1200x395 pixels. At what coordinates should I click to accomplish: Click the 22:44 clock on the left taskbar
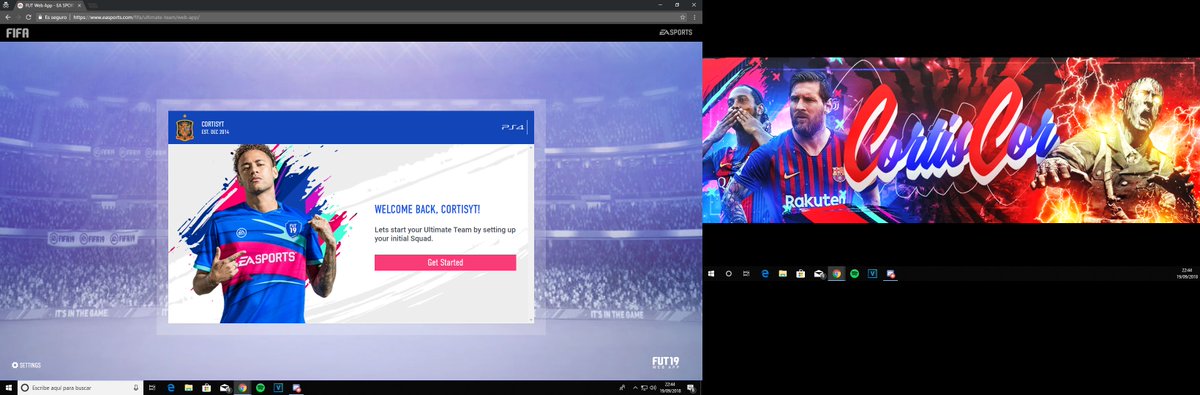(x=670, y=387)
